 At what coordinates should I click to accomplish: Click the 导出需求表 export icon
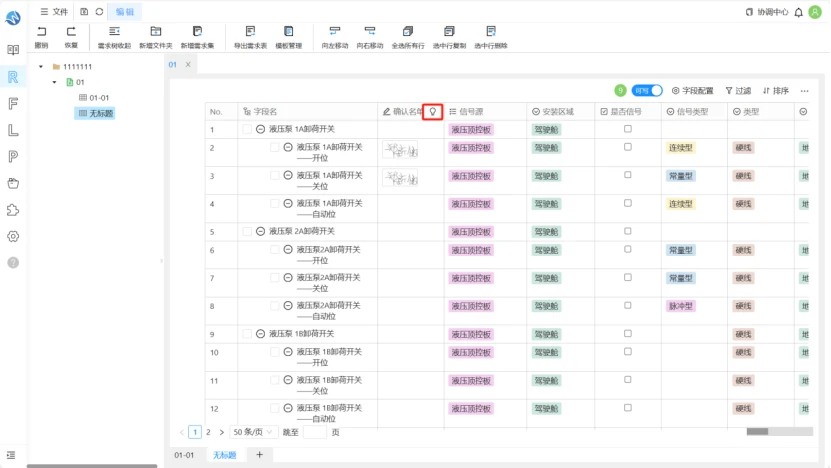(250, 32)
